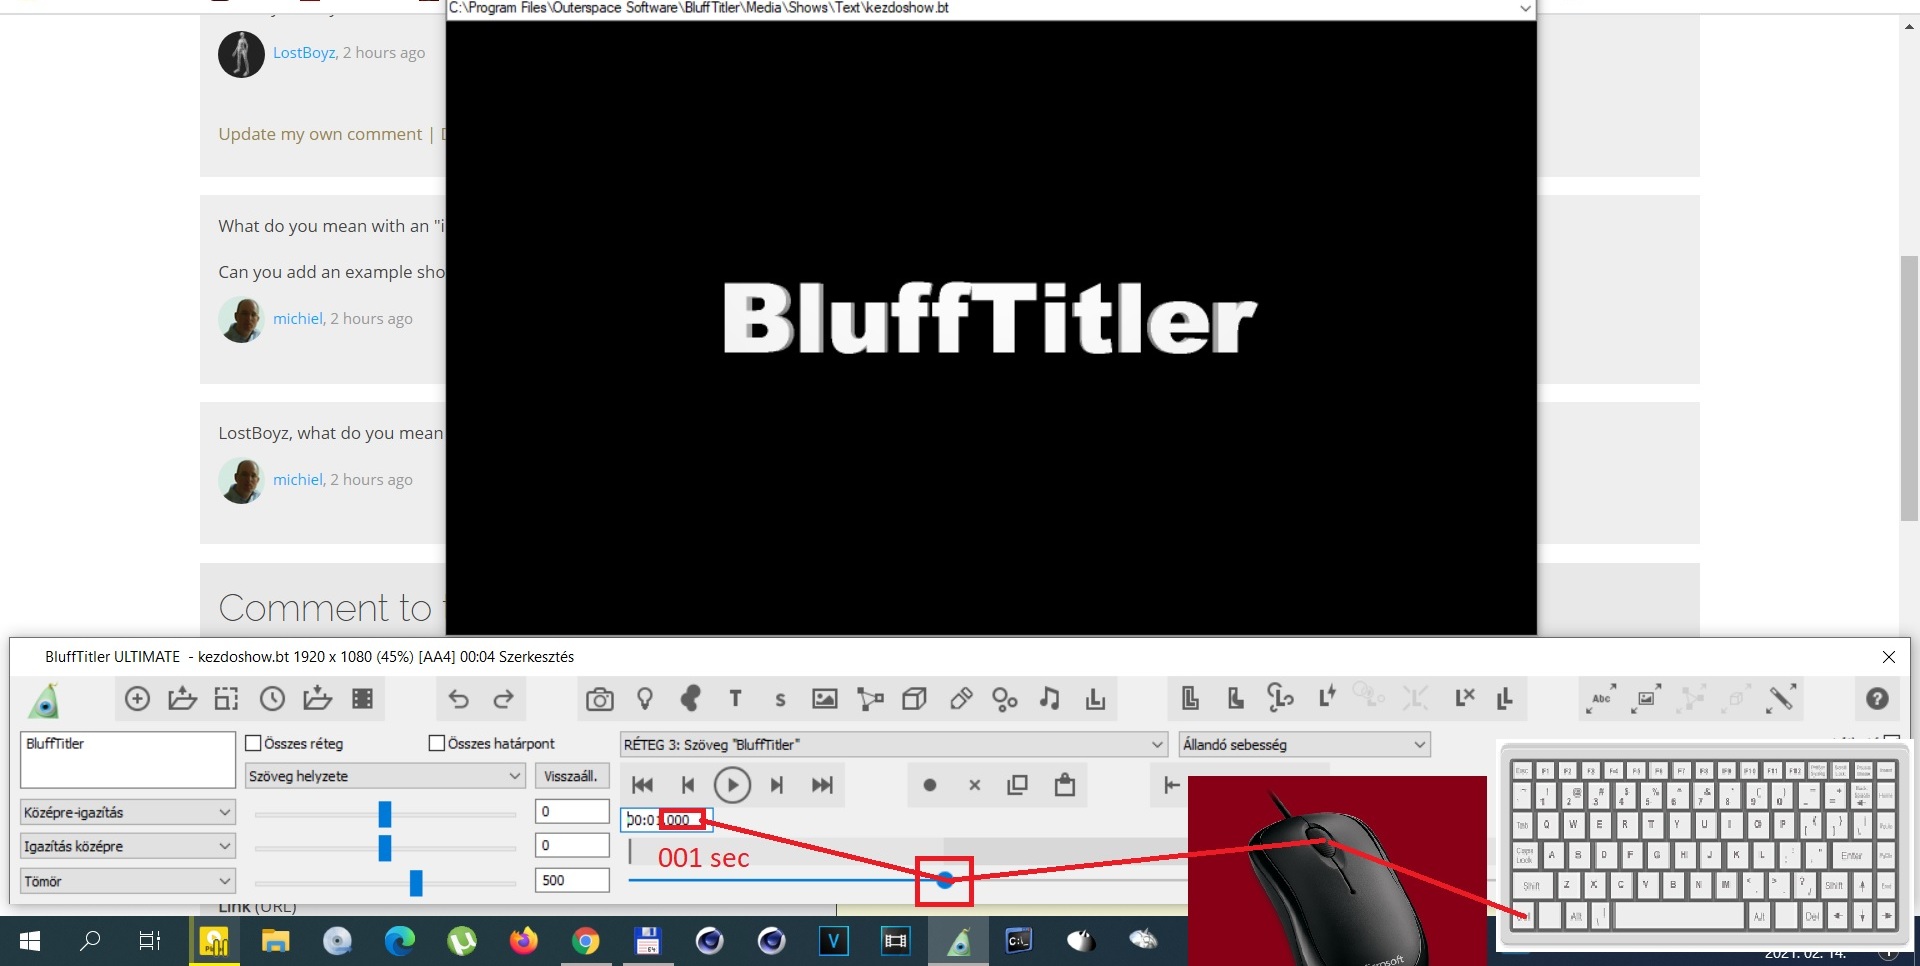The width and height of the screenshot is (1920, 966).
Task: Paste the keyframe using the clipboard icon
Action: pos(1064,785)
